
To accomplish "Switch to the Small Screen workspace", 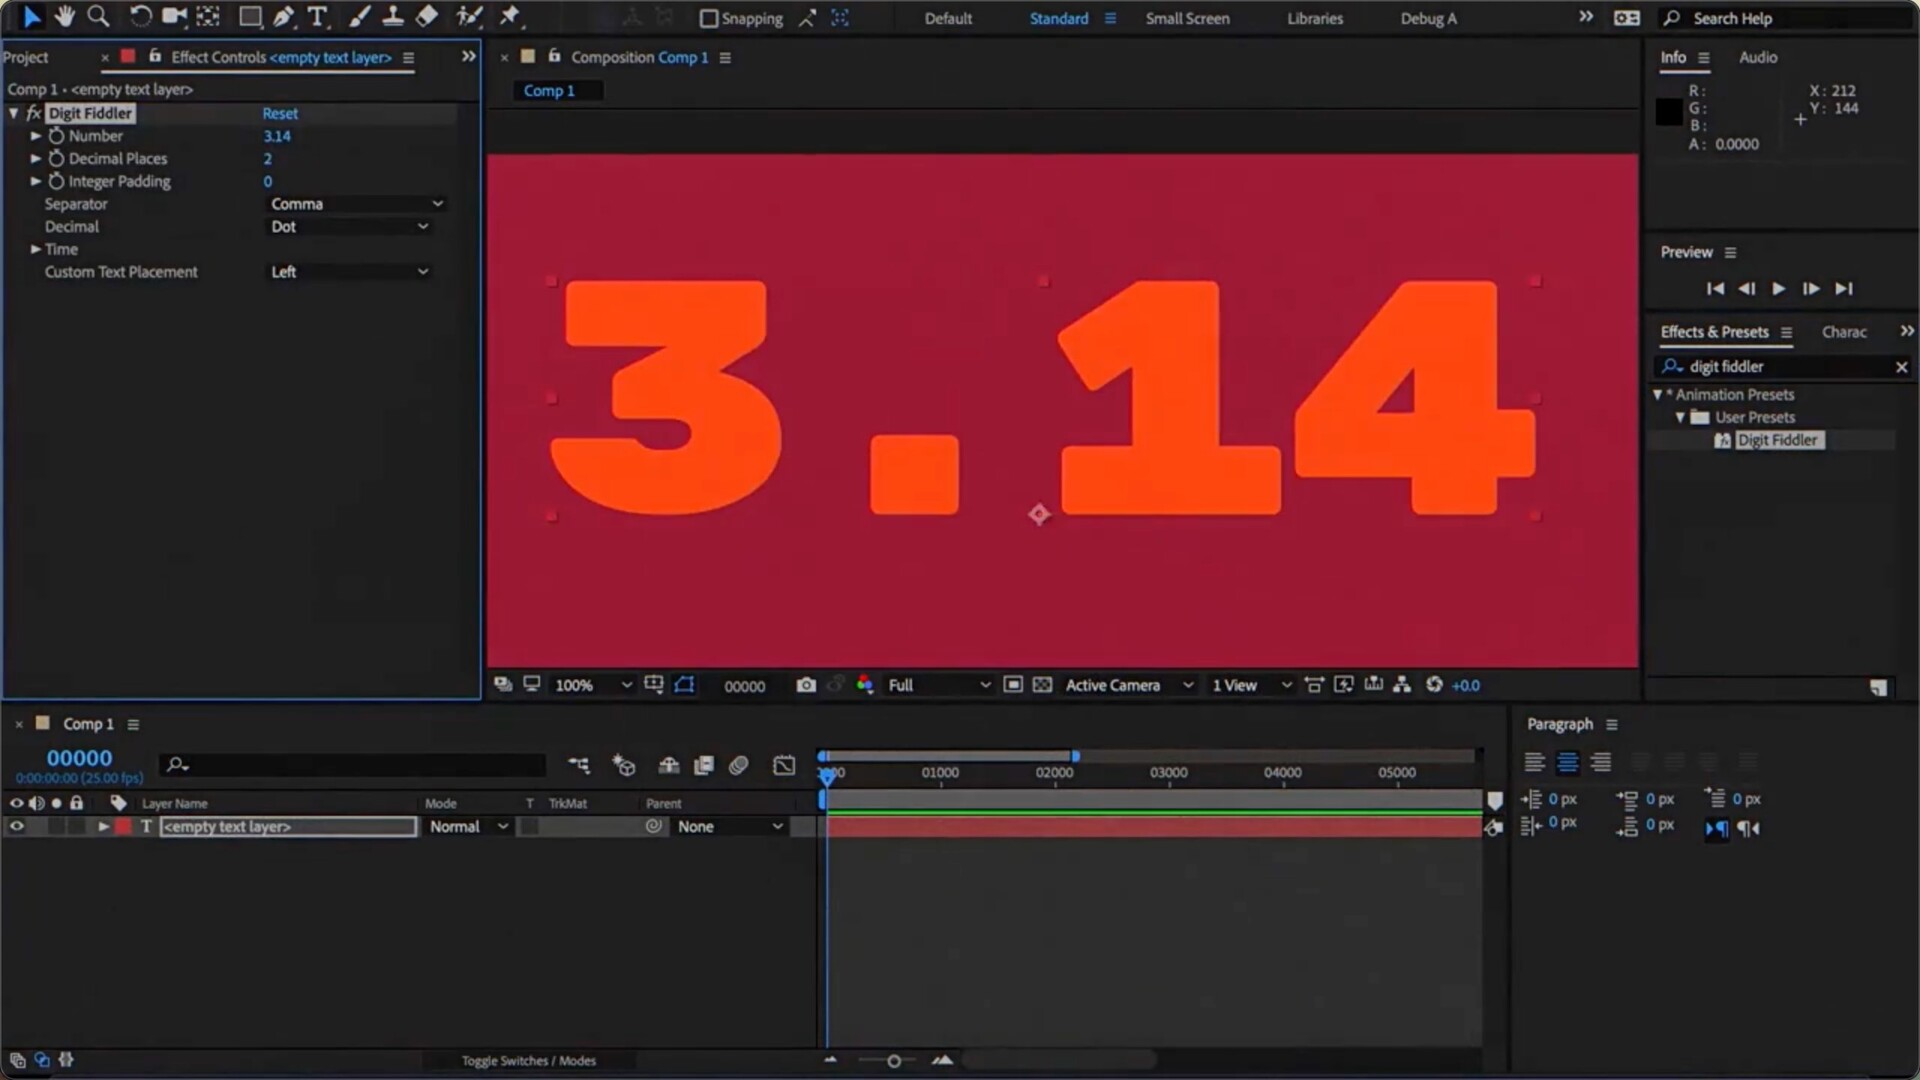I will coord(1187,18).
